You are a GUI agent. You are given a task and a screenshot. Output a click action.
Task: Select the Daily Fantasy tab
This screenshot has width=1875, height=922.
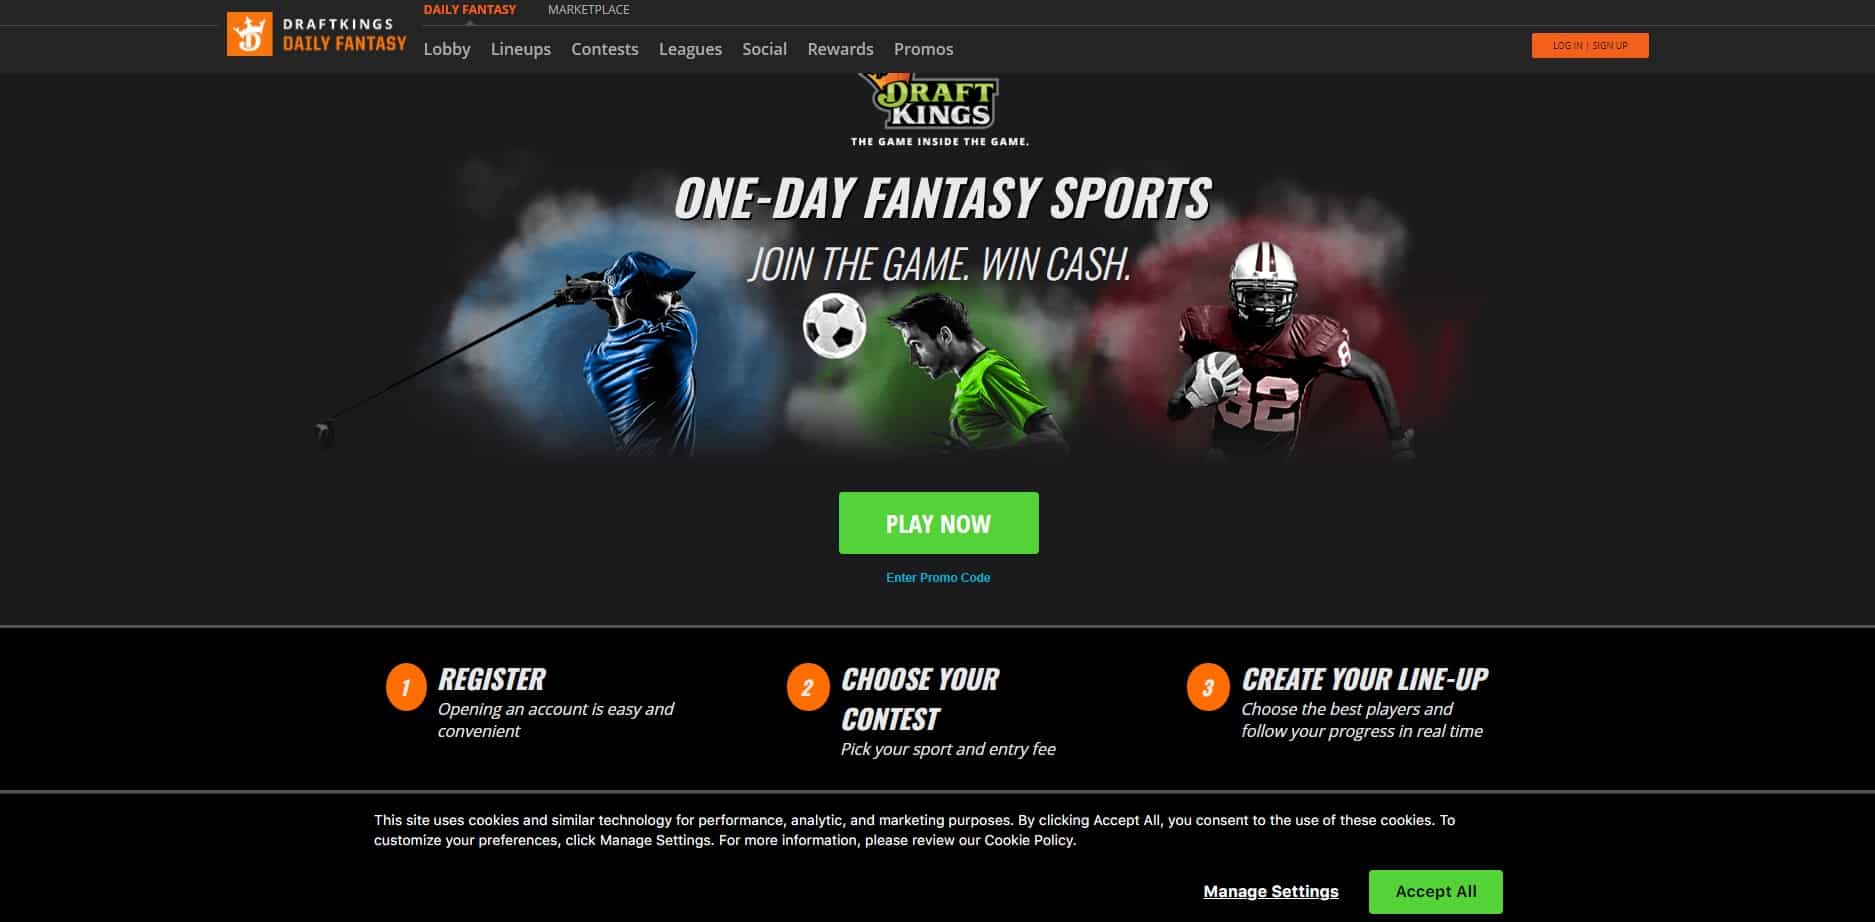469,10
